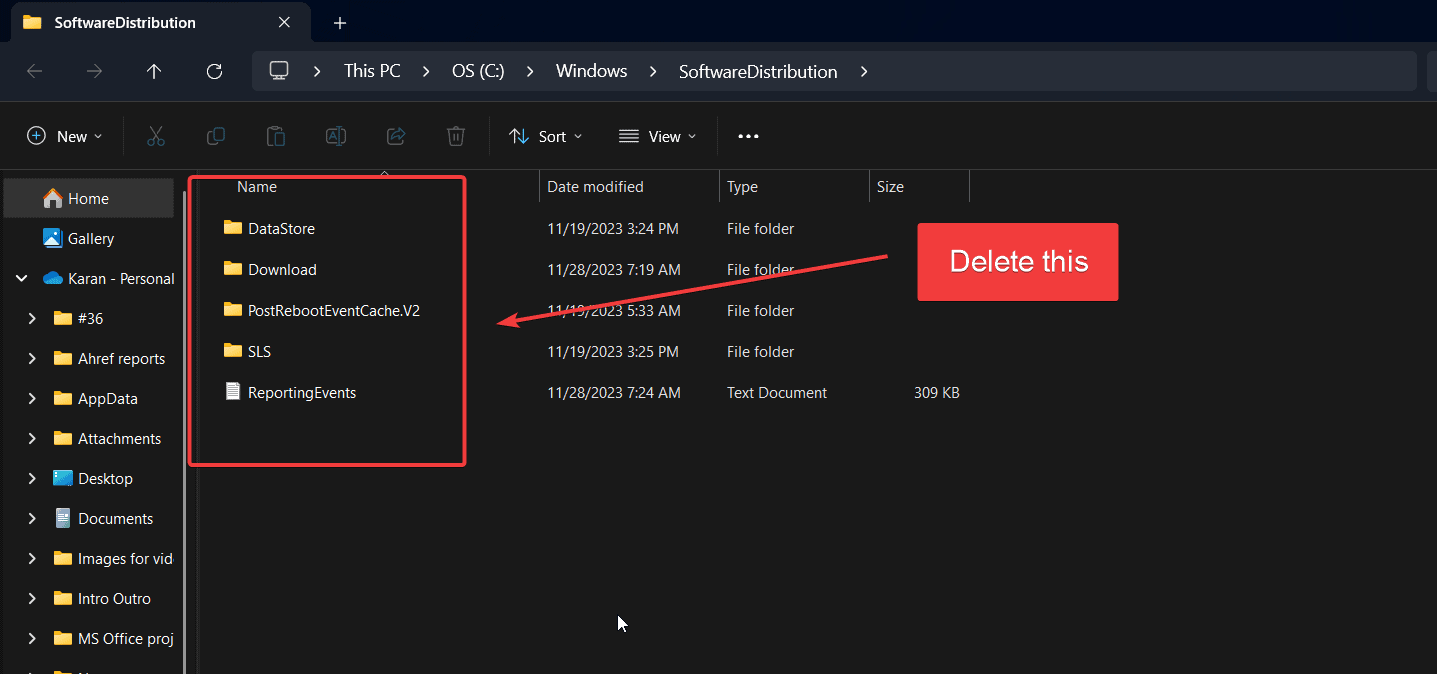Click the navigation pane vertical scrollbar
1437x674 pixels.
tap(185, 430)
